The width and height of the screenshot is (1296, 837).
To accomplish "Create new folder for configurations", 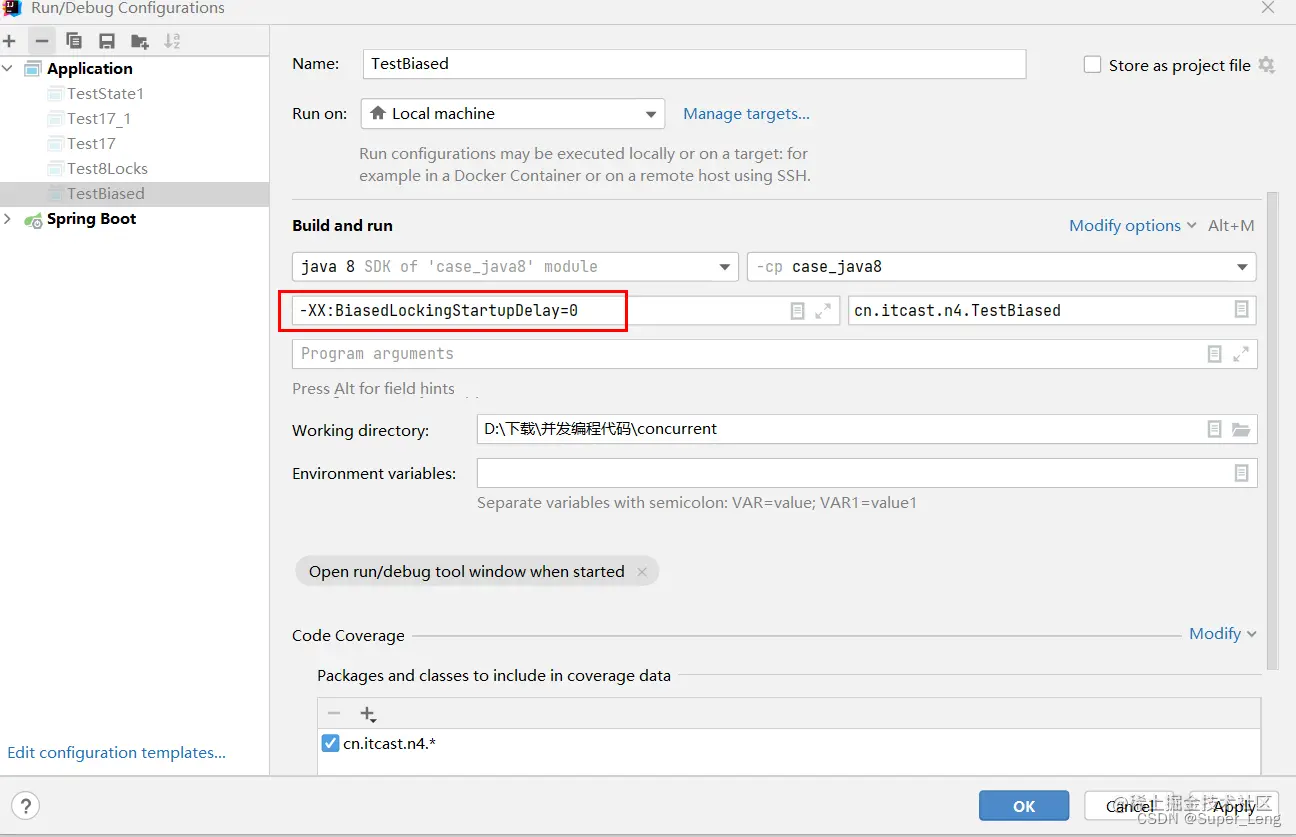I will 140,41.
